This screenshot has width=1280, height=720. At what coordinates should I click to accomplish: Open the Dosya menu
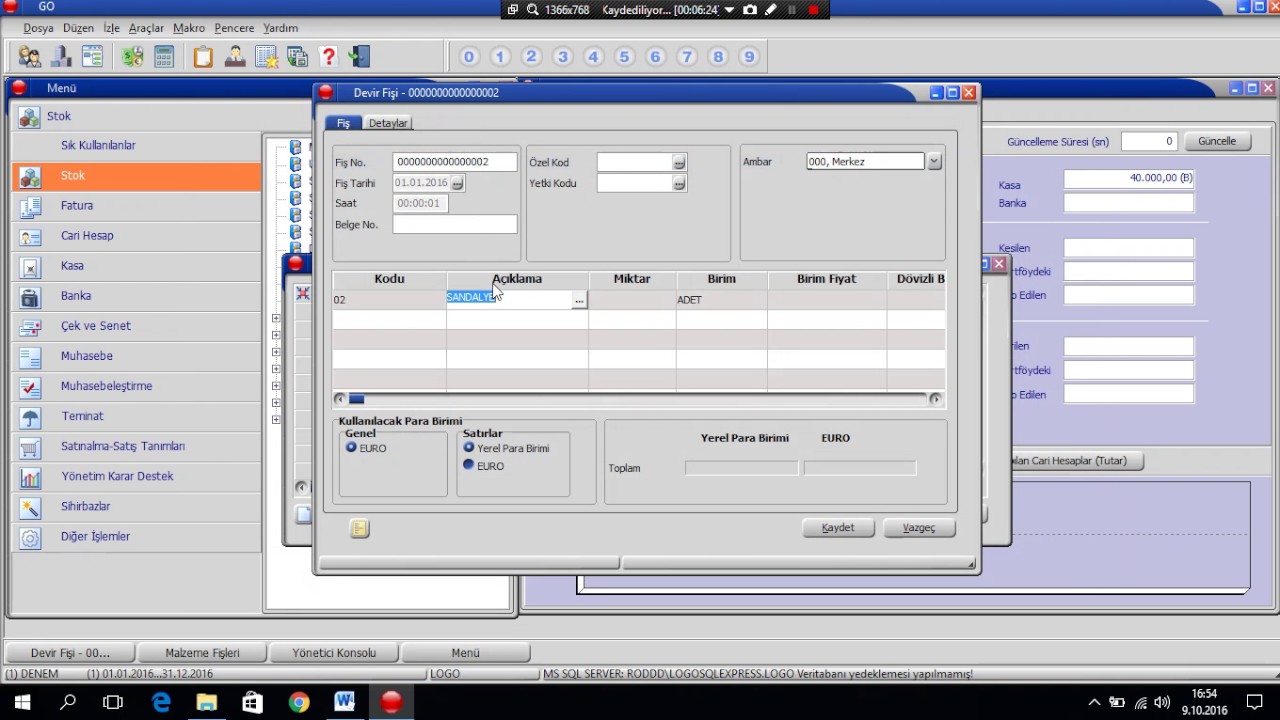38,28
